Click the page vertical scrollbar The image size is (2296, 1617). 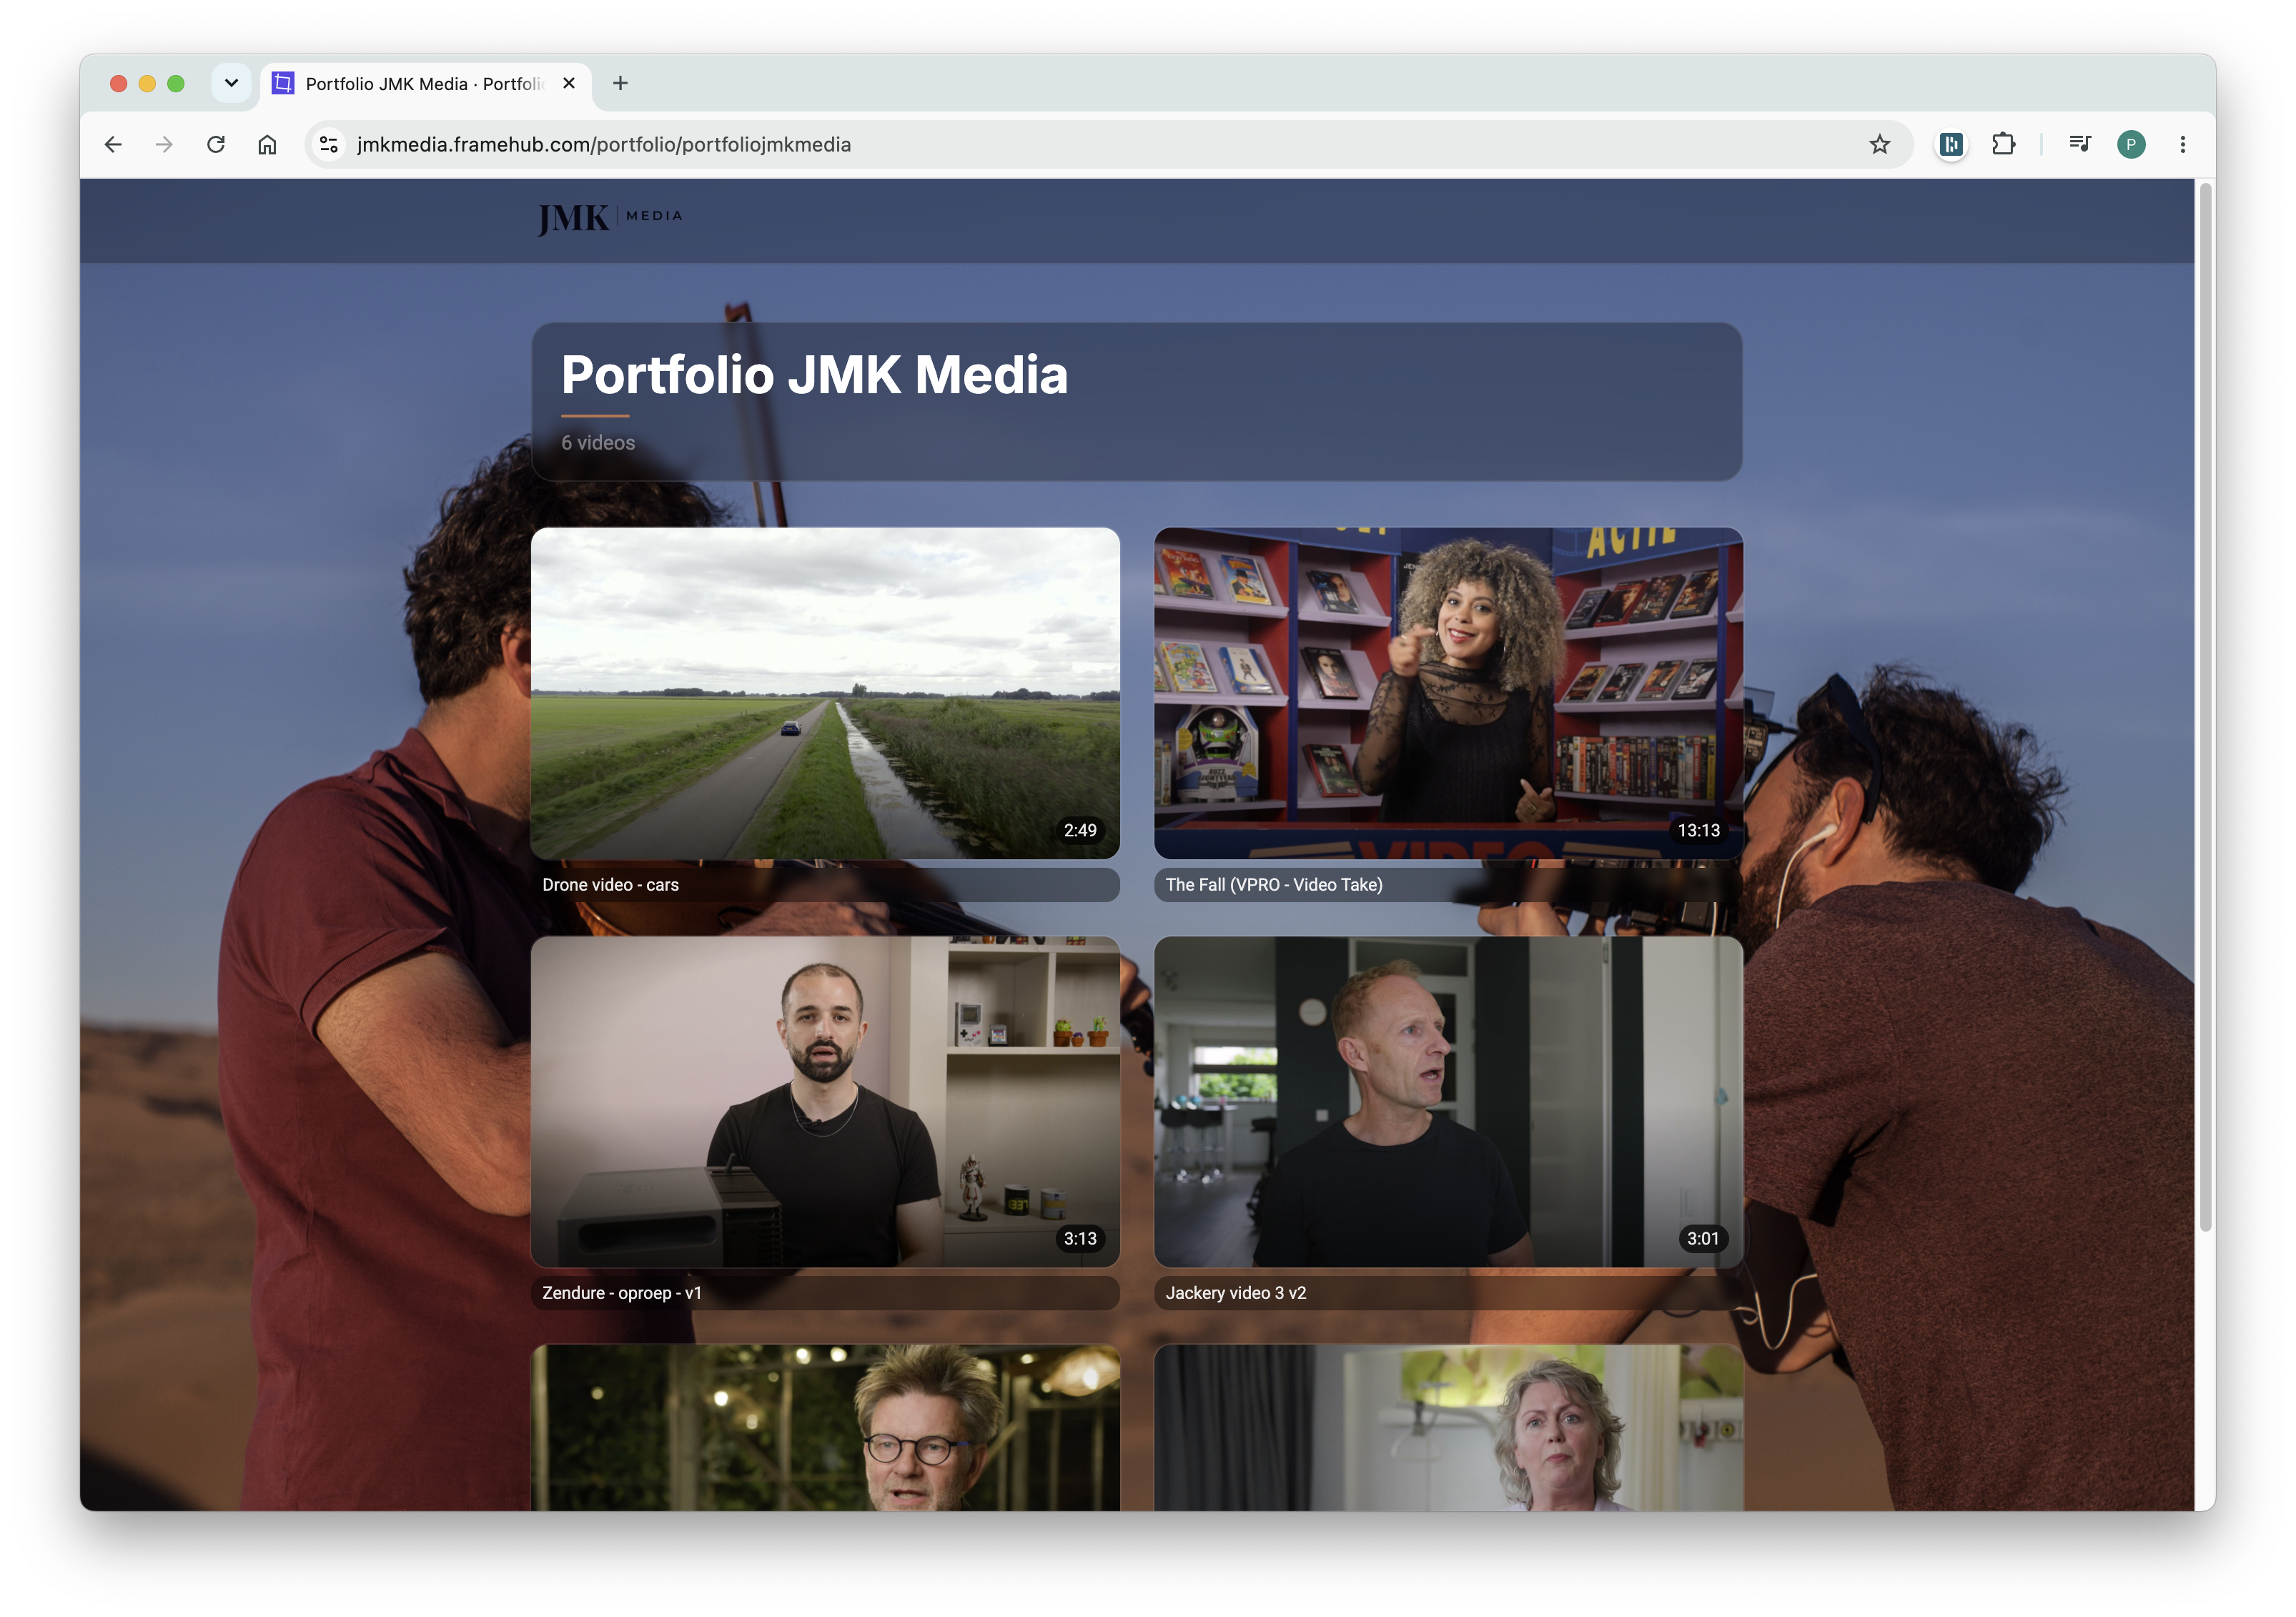click(2205, 706)
